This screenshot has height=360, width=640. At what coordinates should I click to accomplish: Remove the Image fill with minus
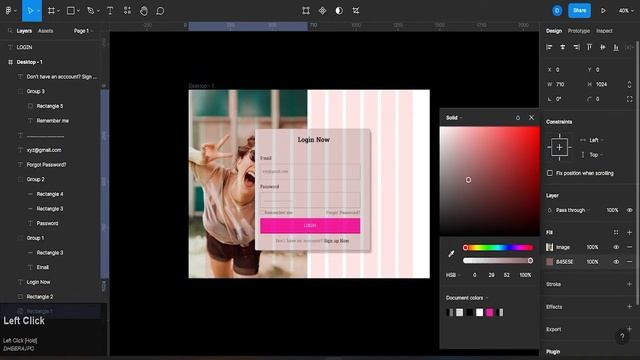point(629,247)
